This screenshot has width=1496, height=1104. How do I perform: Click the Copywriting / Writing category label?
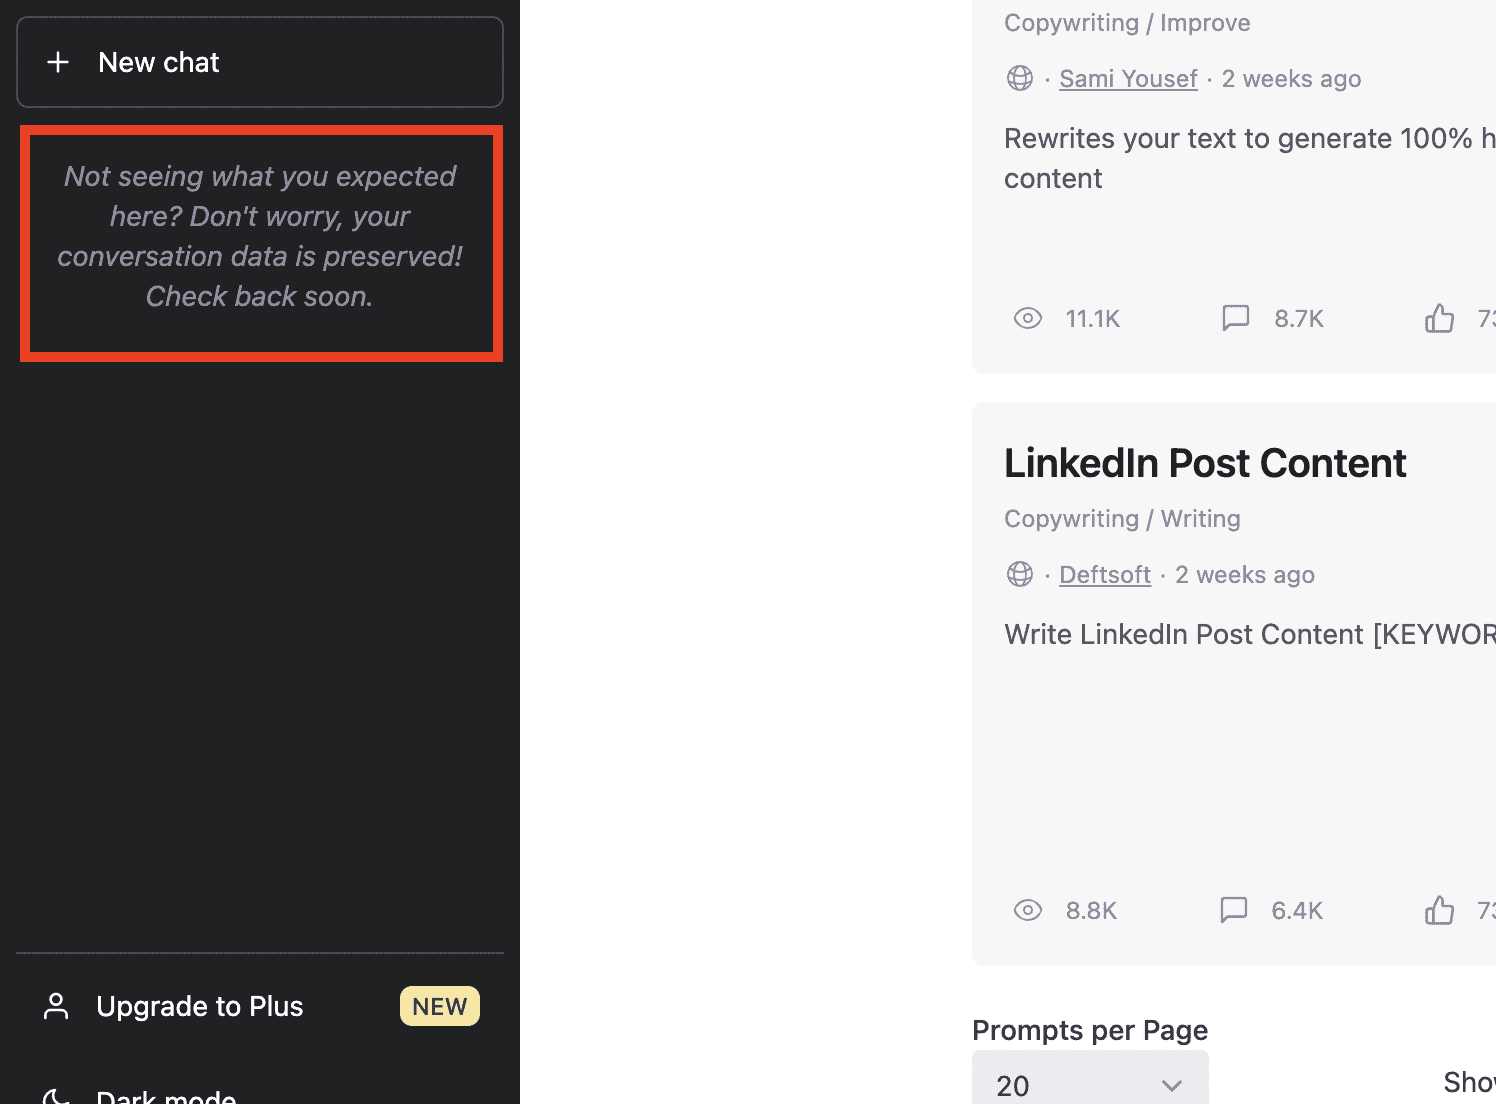(x=1122, y=519)
